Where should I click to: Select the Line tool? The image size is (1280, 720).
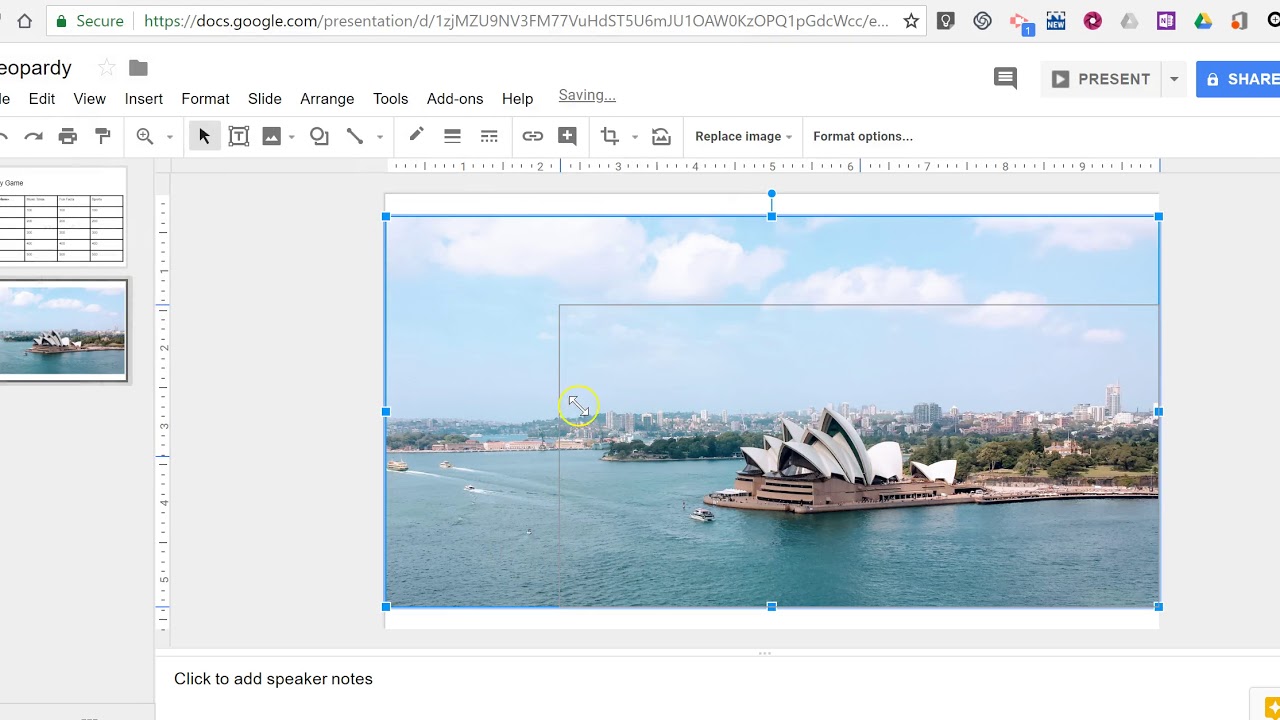[354, 136]
